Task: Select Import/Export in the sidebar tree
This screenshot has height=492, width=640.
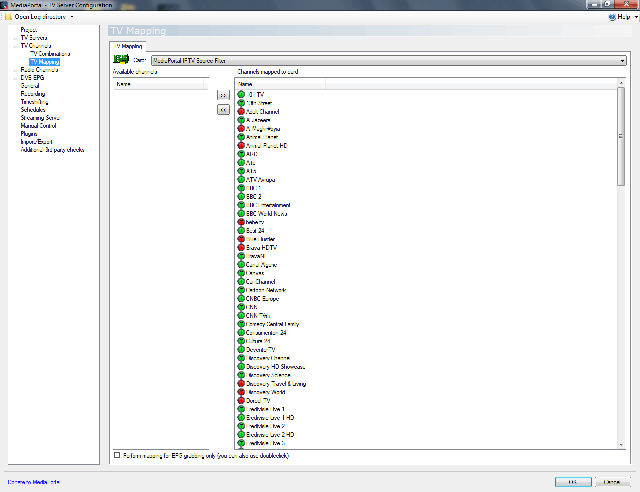Action: [36, 142]
